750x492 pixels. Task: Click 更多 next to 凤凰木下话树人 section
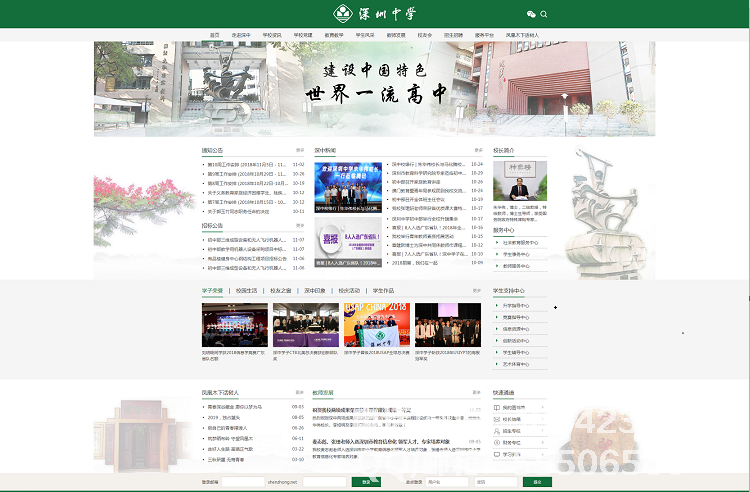tap(299, 392)
